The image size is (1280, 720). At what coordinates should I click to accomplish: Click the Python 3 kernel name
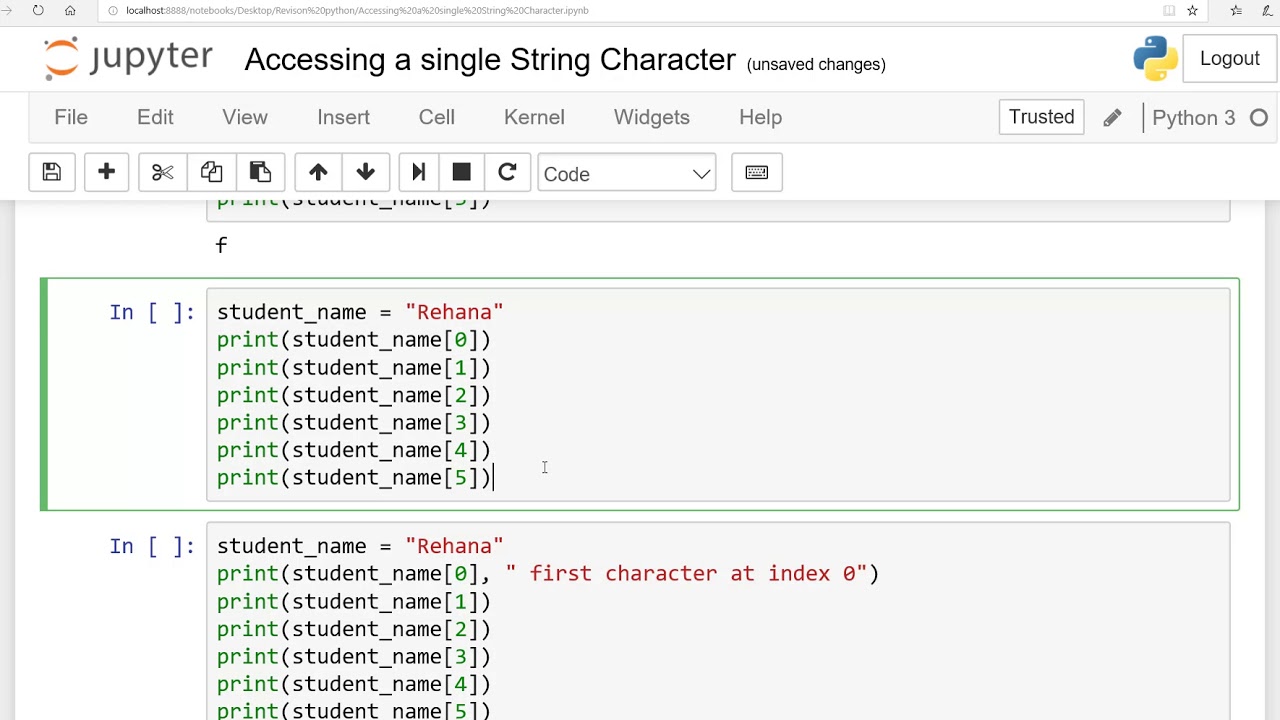[x=1193, y=118]
